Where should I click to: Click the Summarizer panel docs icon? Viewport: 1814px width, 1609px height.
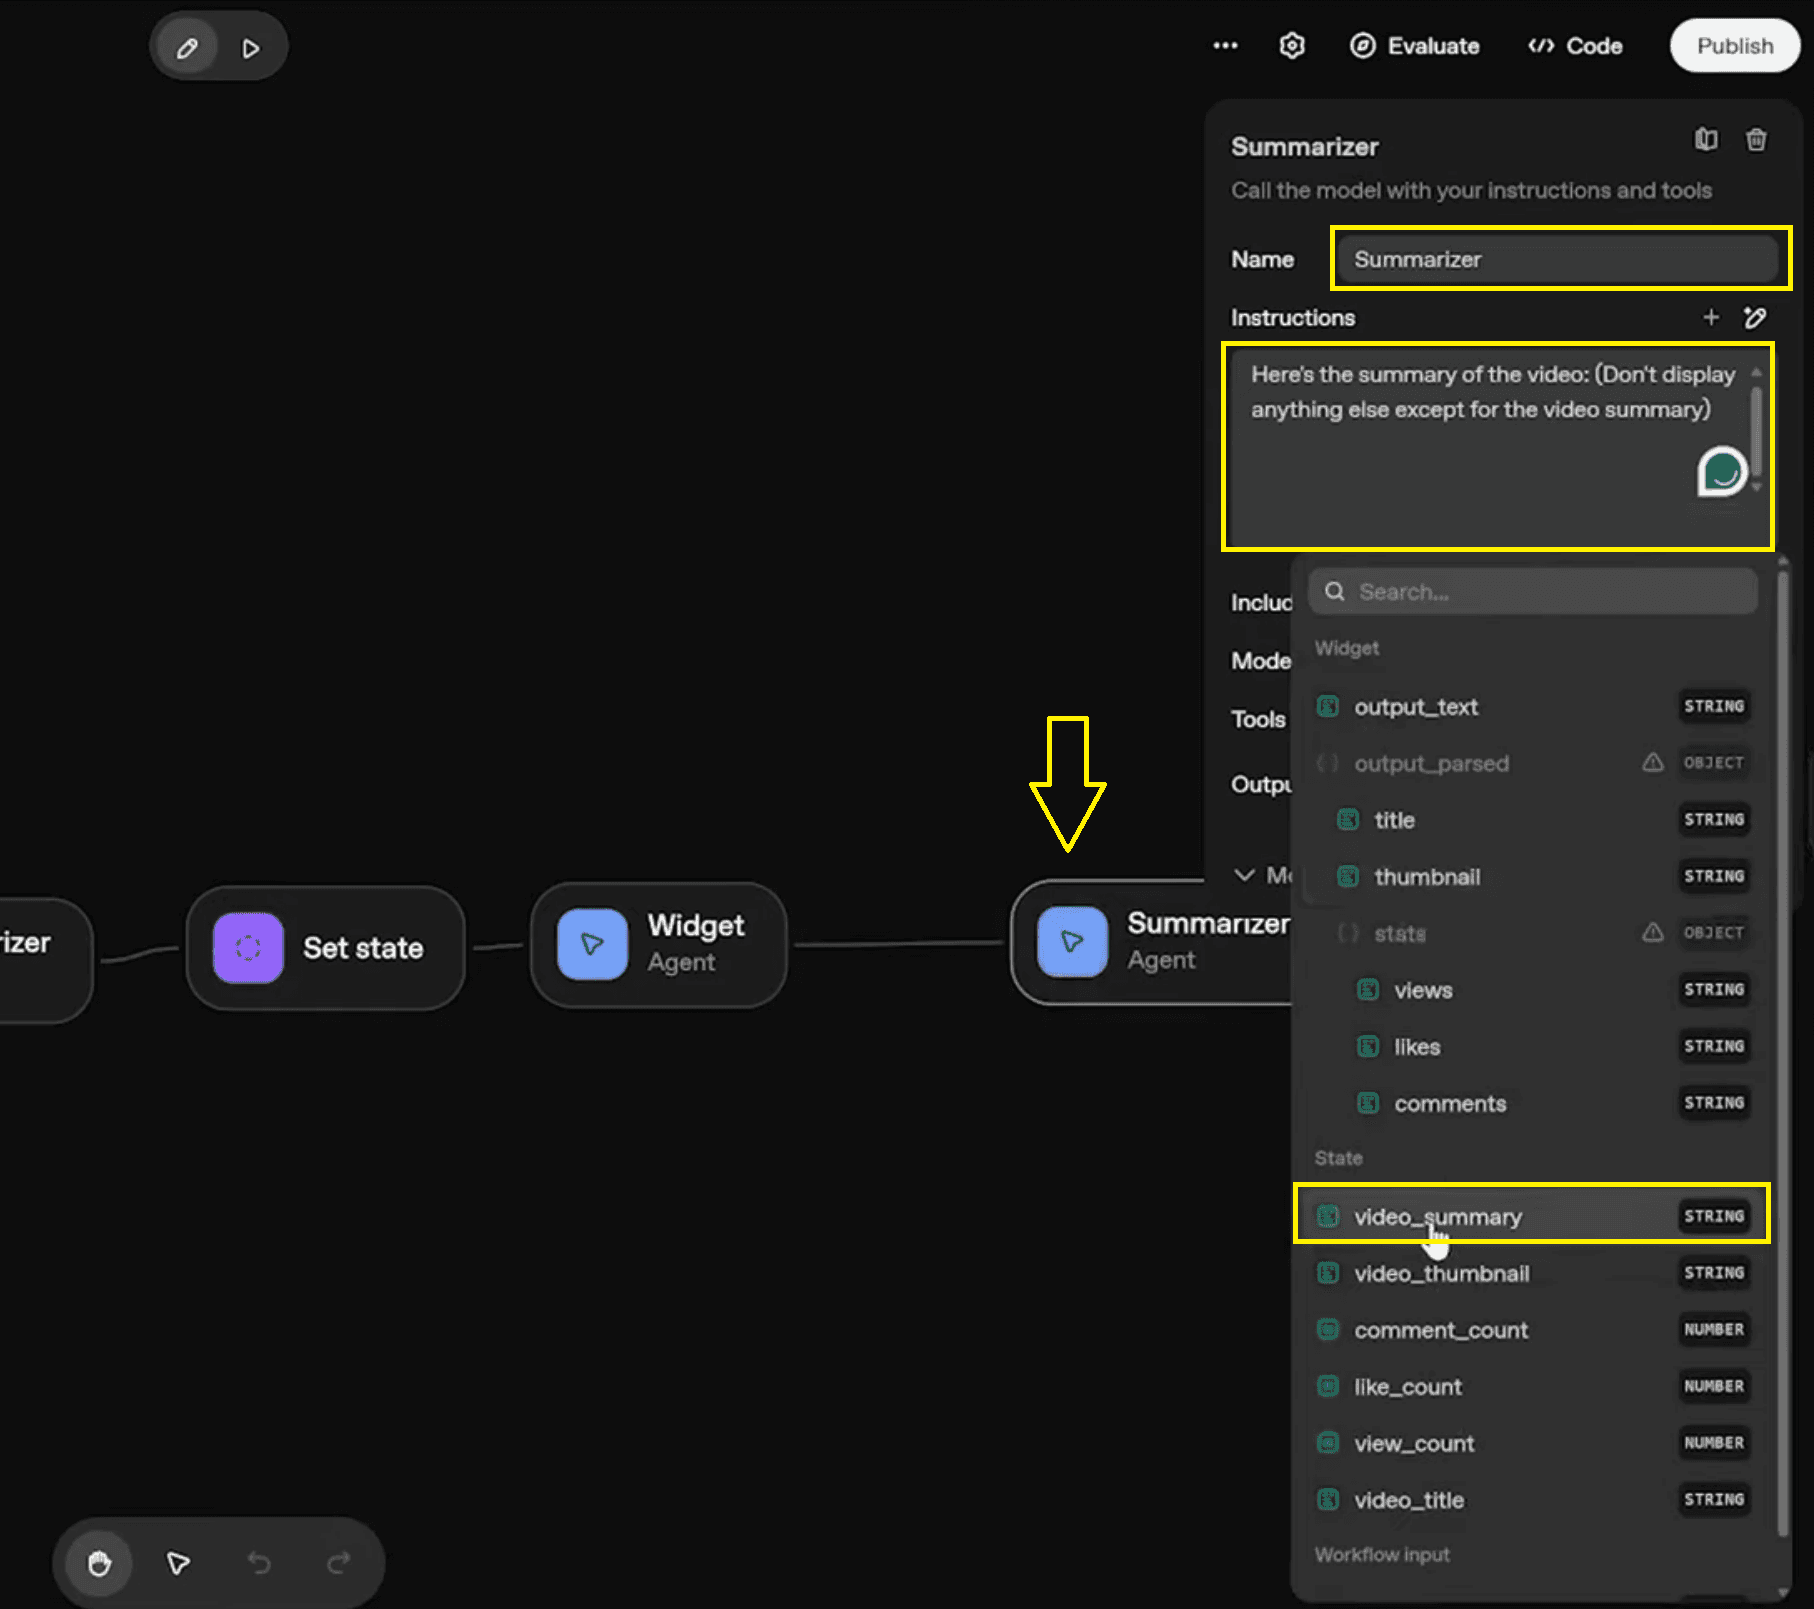point(1706,140)
